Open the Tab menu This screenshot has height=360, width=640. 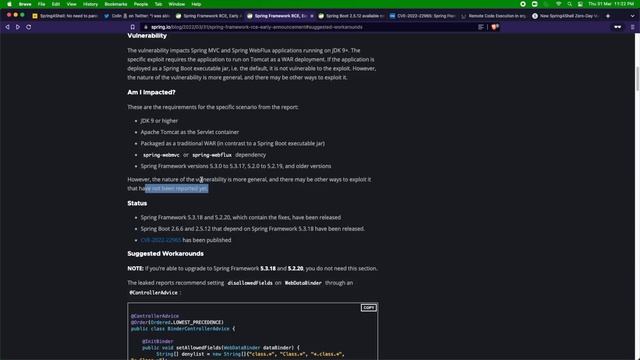[x=158, y=4]
